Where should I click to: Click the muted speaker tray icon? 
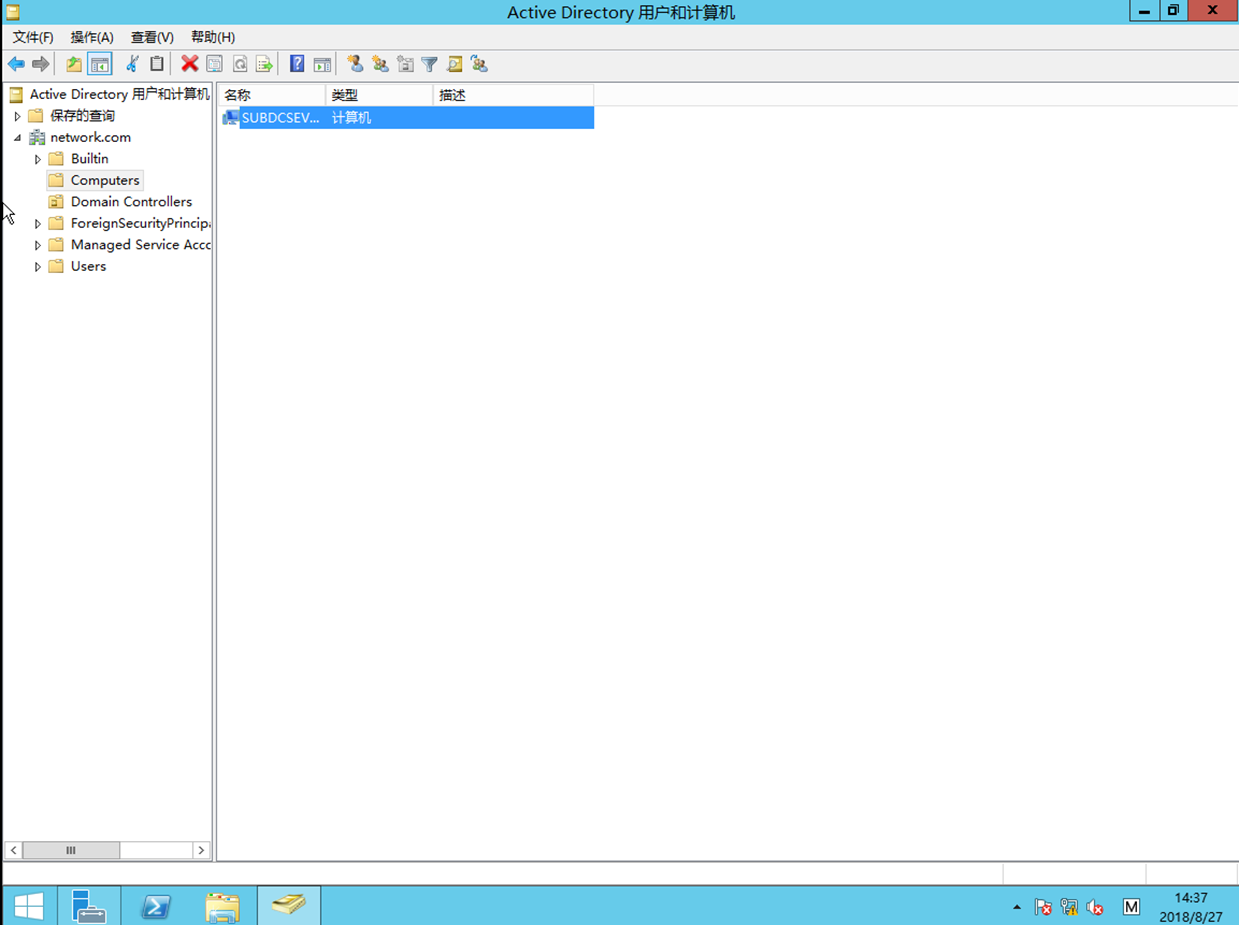coord(1095,907)
